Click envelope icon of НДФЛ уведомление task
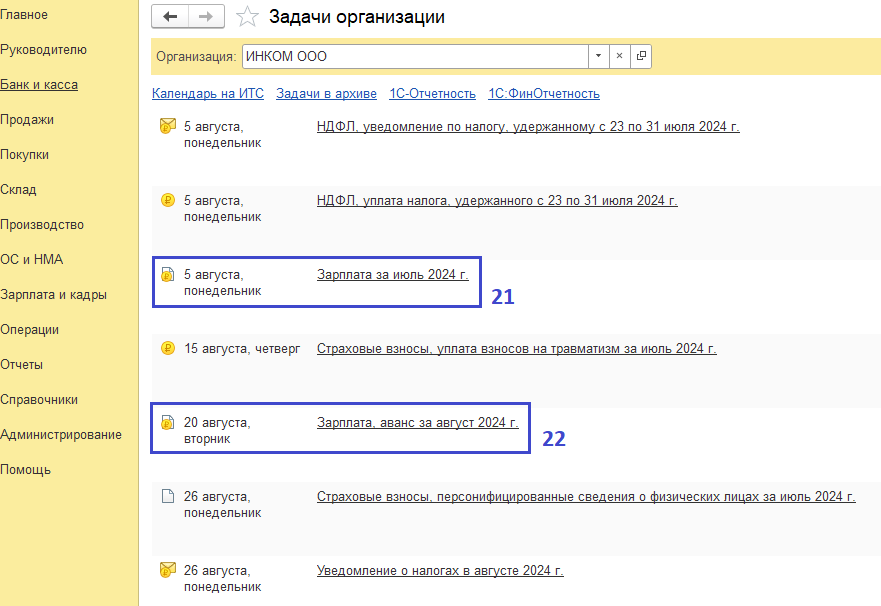The width and height of the screenshot is (881, 606). [x=167, y=127]
